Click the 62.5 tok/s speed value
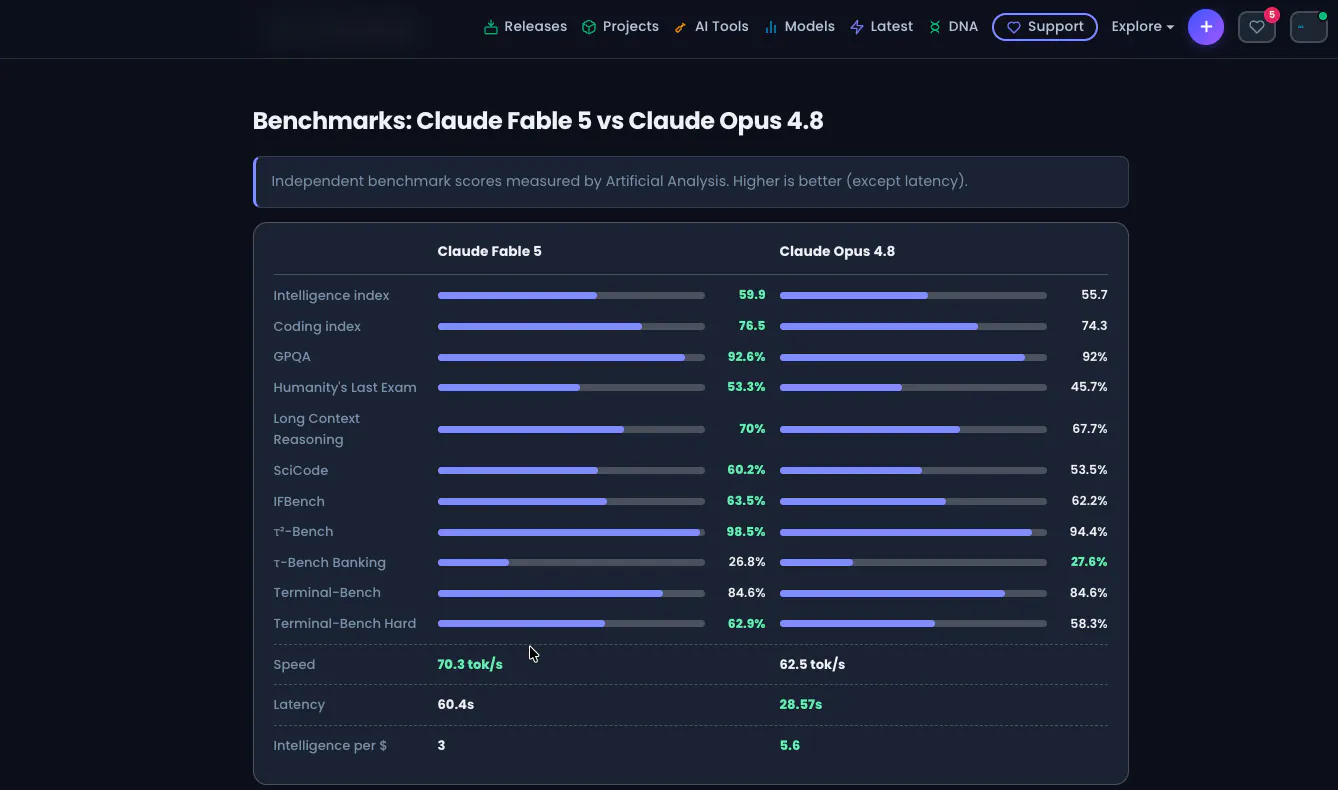Viewport: 1338px width, 790px height. [812, 665]
